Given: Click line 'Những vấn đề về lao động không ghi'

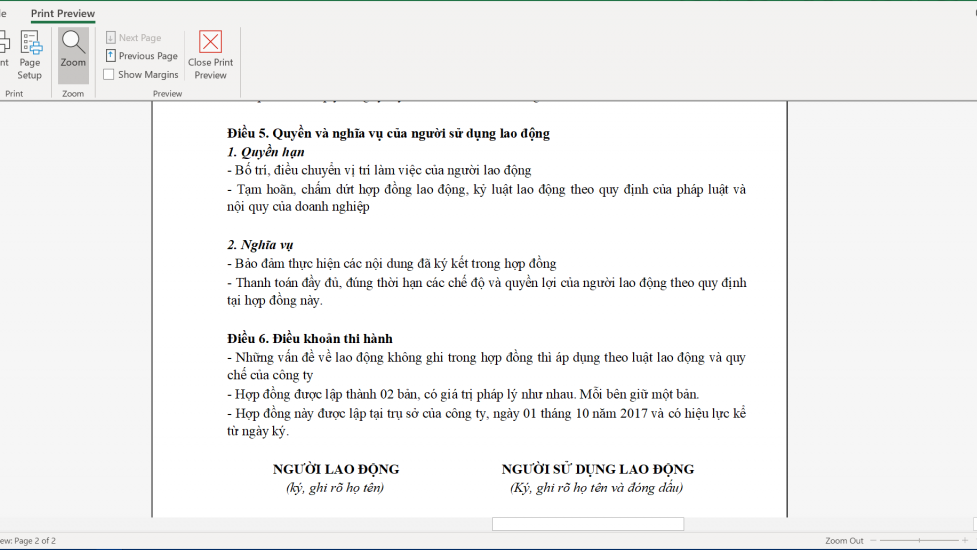Looking at the screenshot, I should point(486,366).
